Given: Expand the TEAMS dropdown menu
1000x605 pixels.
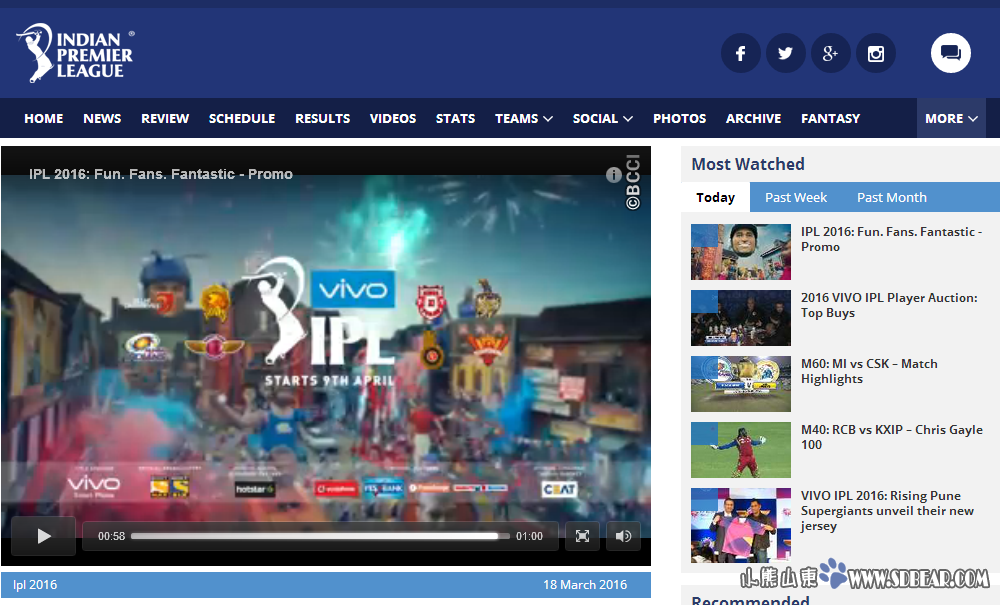Looking at the screenshot, I should (524, 119).
